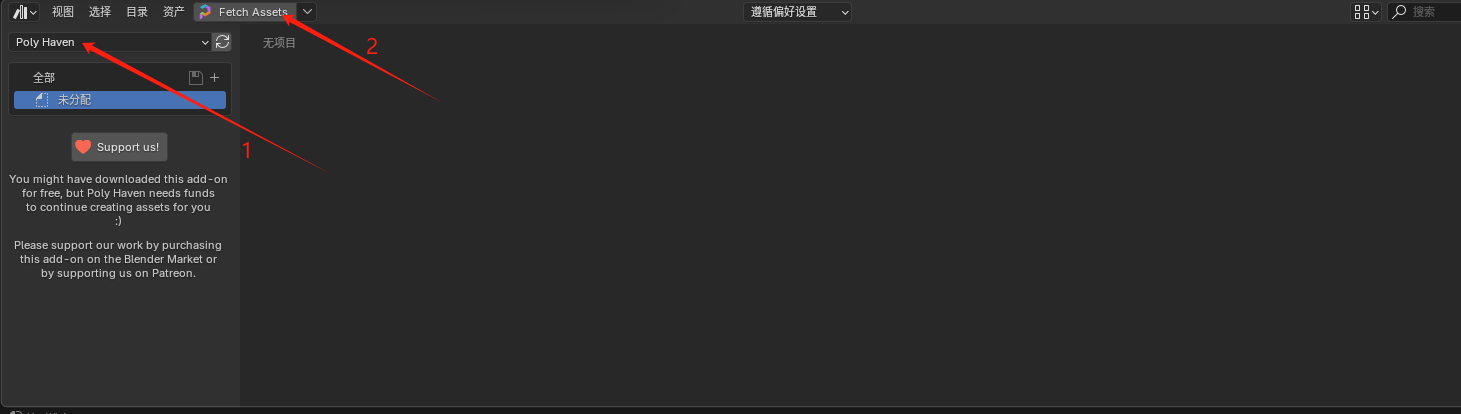Click the red heart Support us icon

coord(83,147)
